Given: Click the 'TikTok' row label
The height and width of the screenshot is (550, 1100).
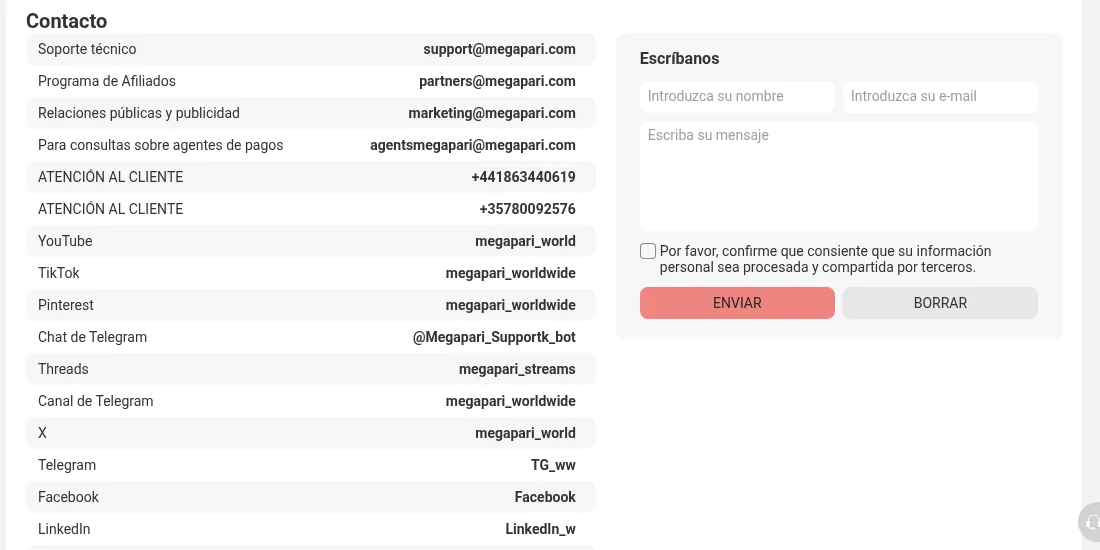Looking at the screenshot, I should click(x=59, y=274).
